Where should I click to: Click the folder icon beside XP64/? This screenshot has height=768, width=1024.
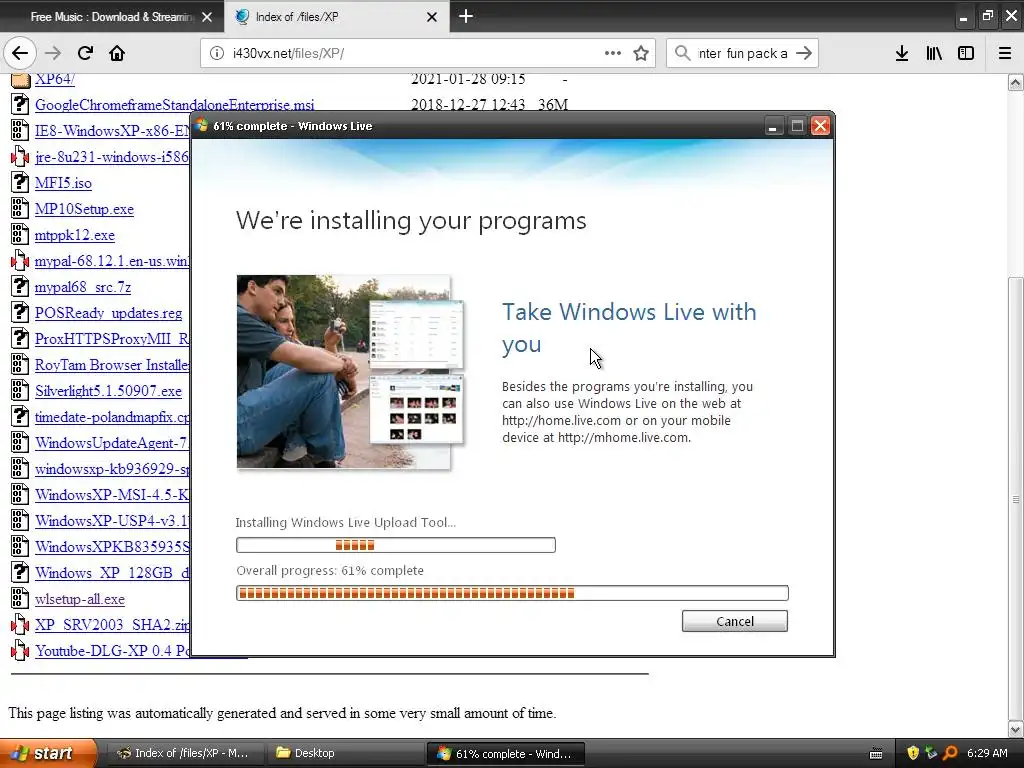pos(20,80)
